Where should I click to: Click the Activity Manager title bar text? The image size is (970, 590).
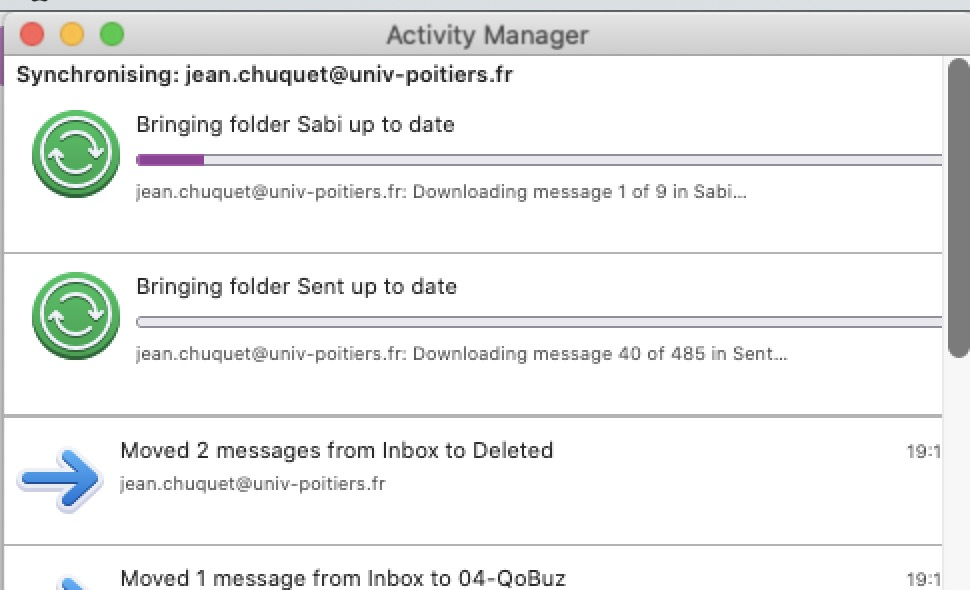[x=487, y=36]
